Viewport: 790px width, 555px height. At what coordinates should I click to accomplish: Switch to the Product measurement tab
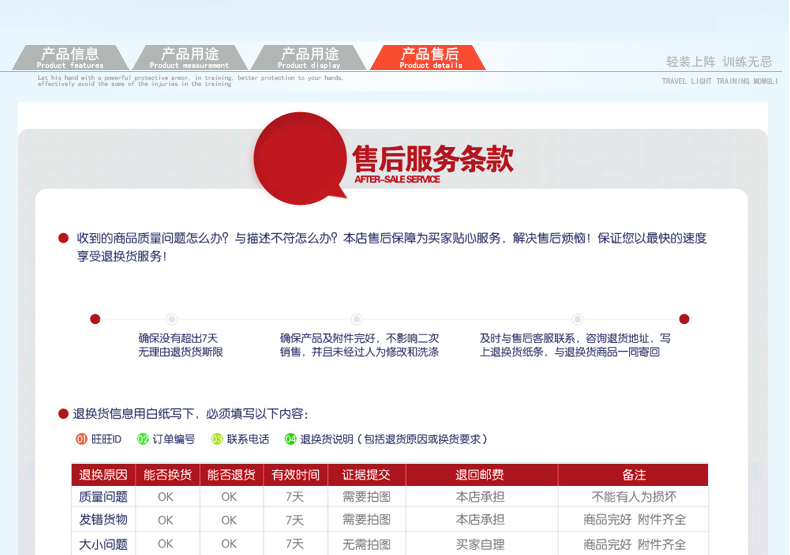(x=190, y=58)
